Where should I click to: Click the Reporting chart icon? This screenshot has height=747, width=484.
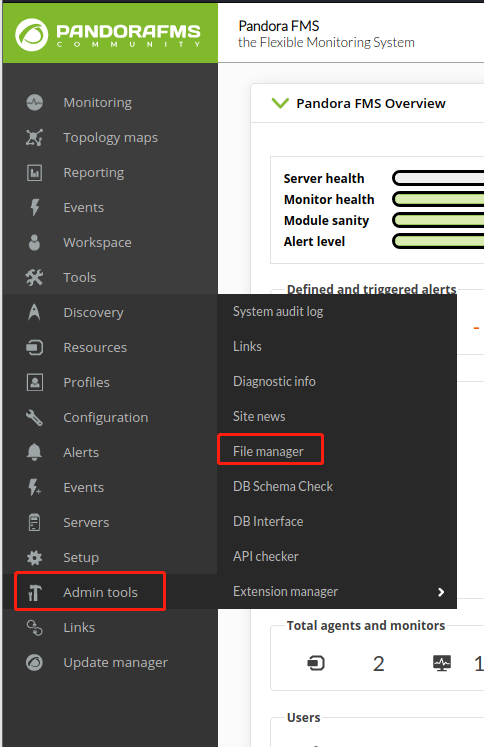34,172
